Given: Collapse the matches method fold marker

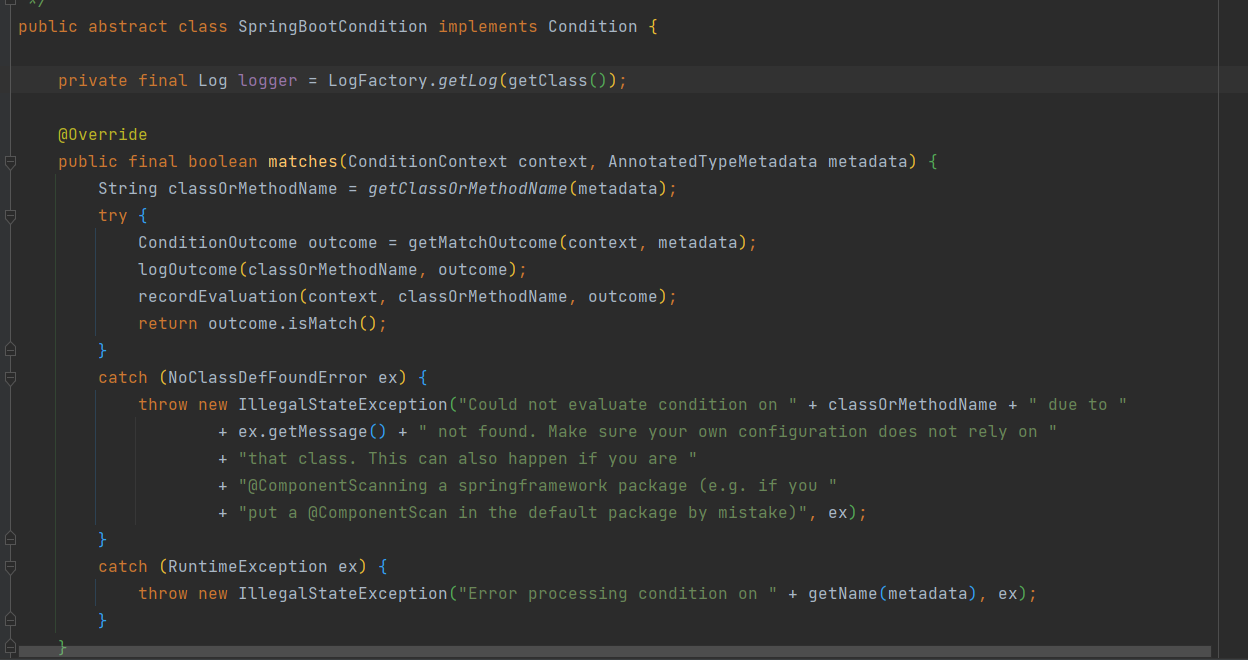Looking at the screenshot, I should pos(10,162).
